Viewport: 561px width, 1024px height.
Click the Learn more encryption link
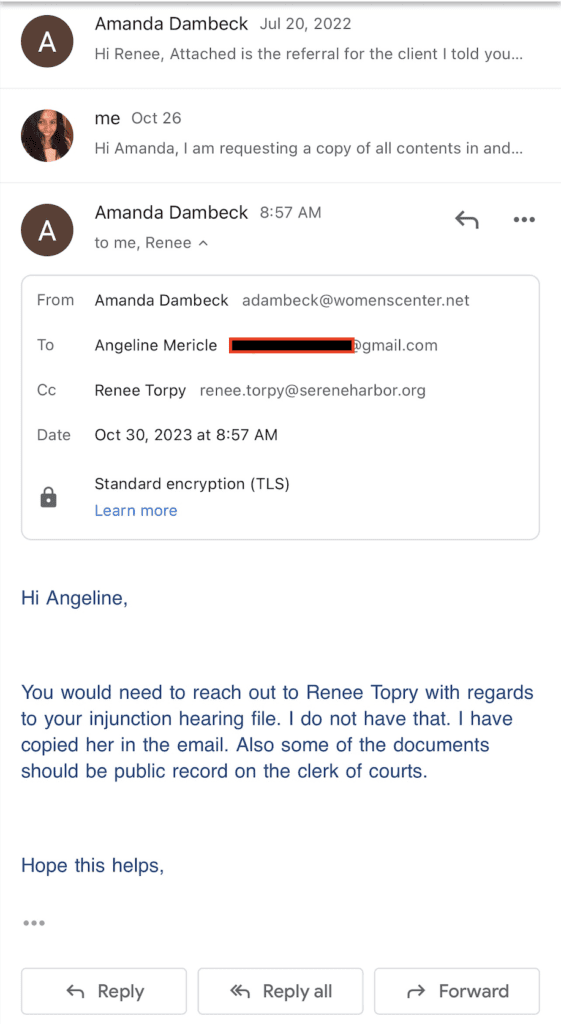(136, 511)
